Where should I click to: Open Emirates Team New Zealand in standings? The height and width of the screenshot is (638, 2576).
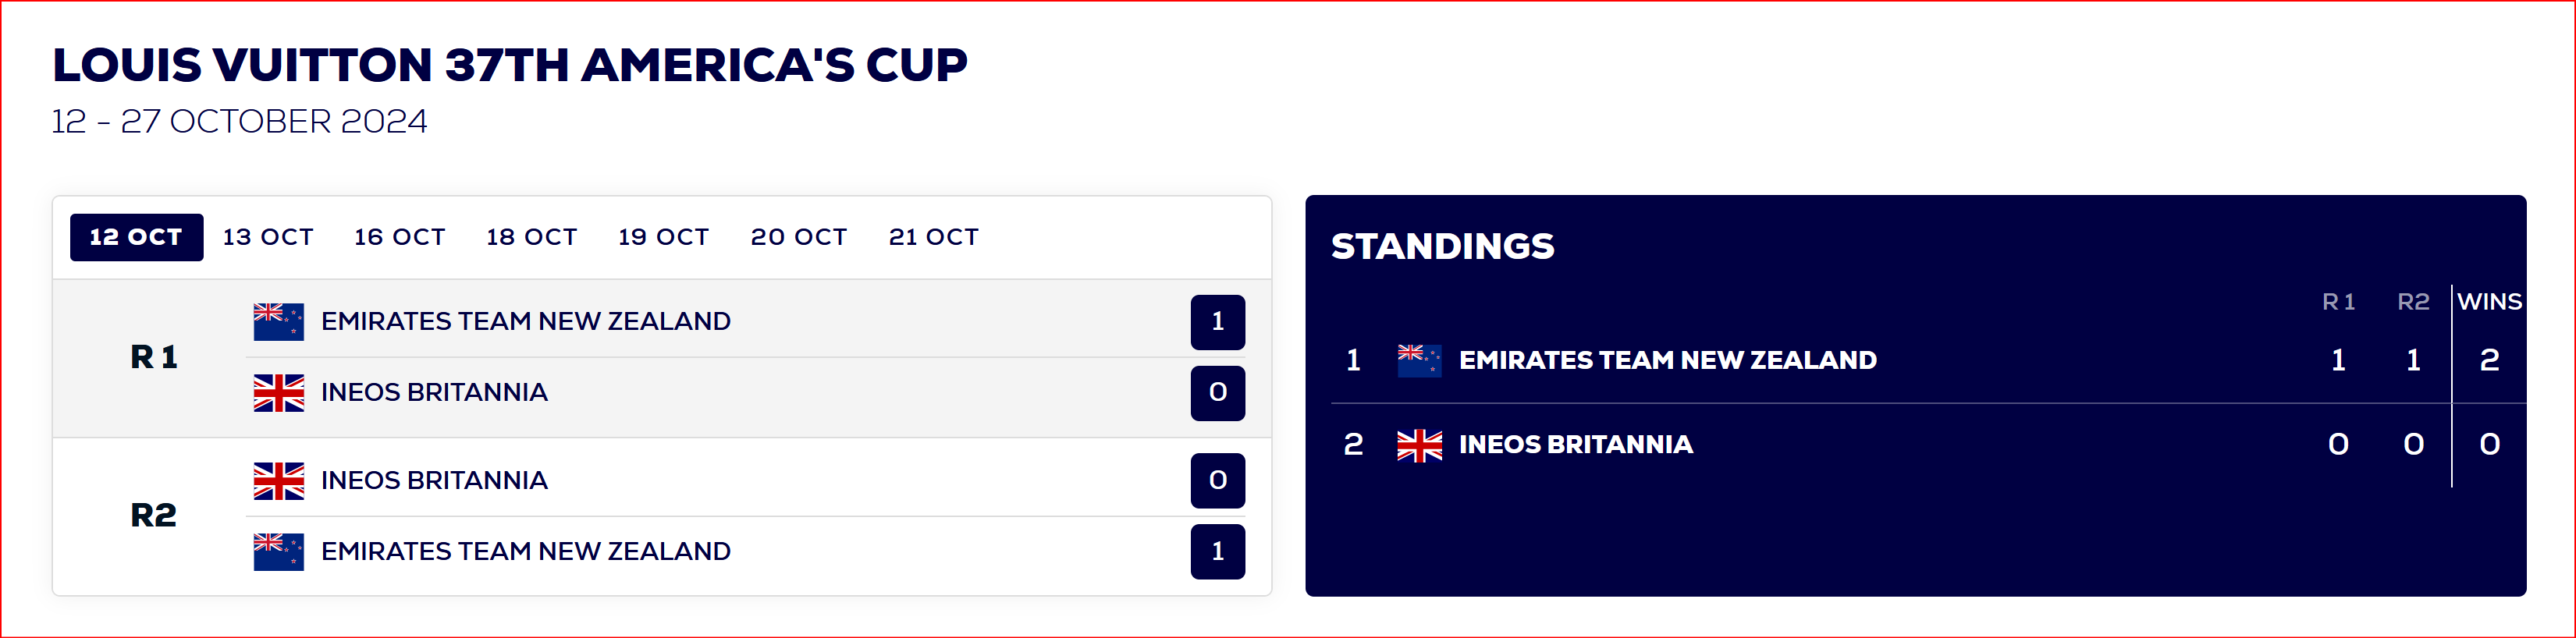click(x=1667, y=360)
